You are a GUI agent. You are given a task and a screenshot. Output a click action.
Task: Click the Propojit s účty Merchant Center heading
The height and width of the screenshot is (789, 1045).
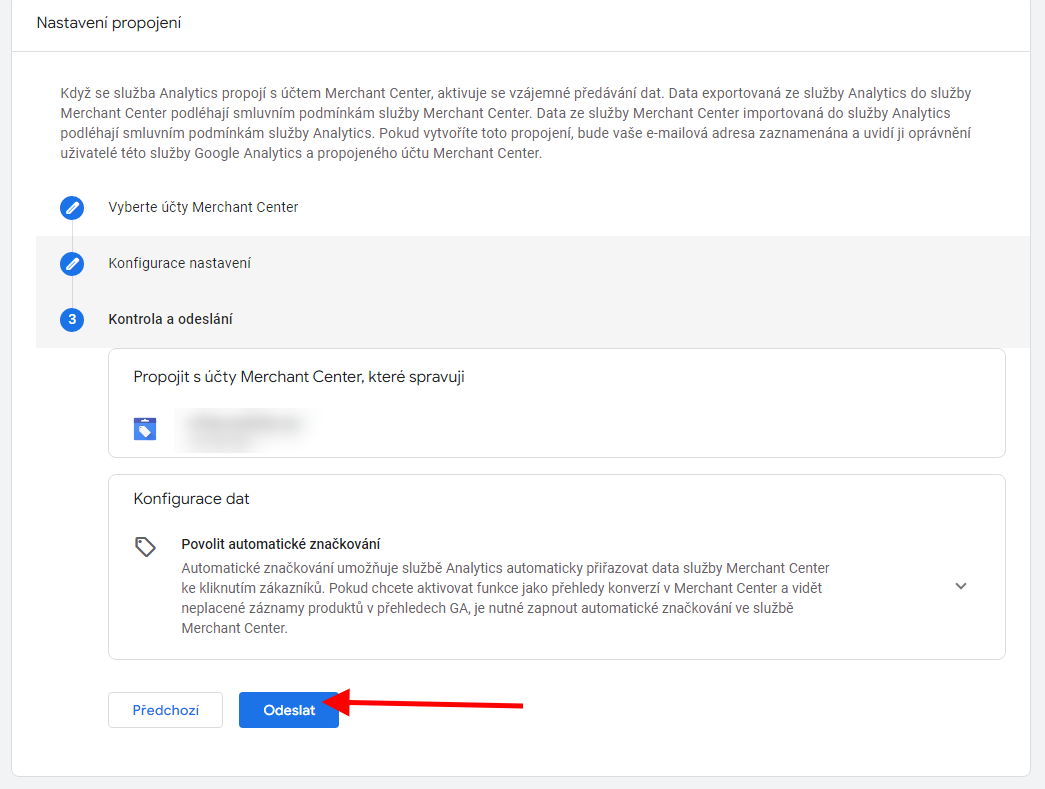pos(298,377)
